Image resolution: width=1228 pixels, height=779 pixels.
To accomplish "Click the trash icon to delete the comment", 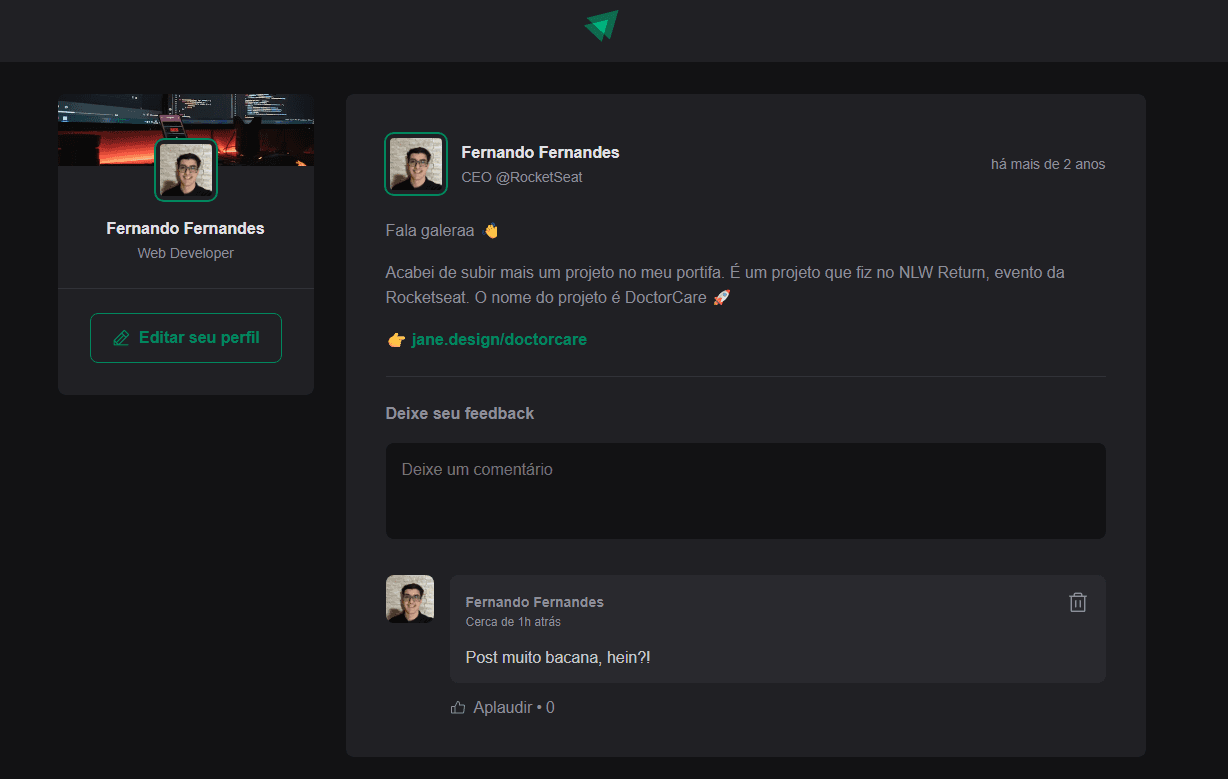I will coord(1078,602).
